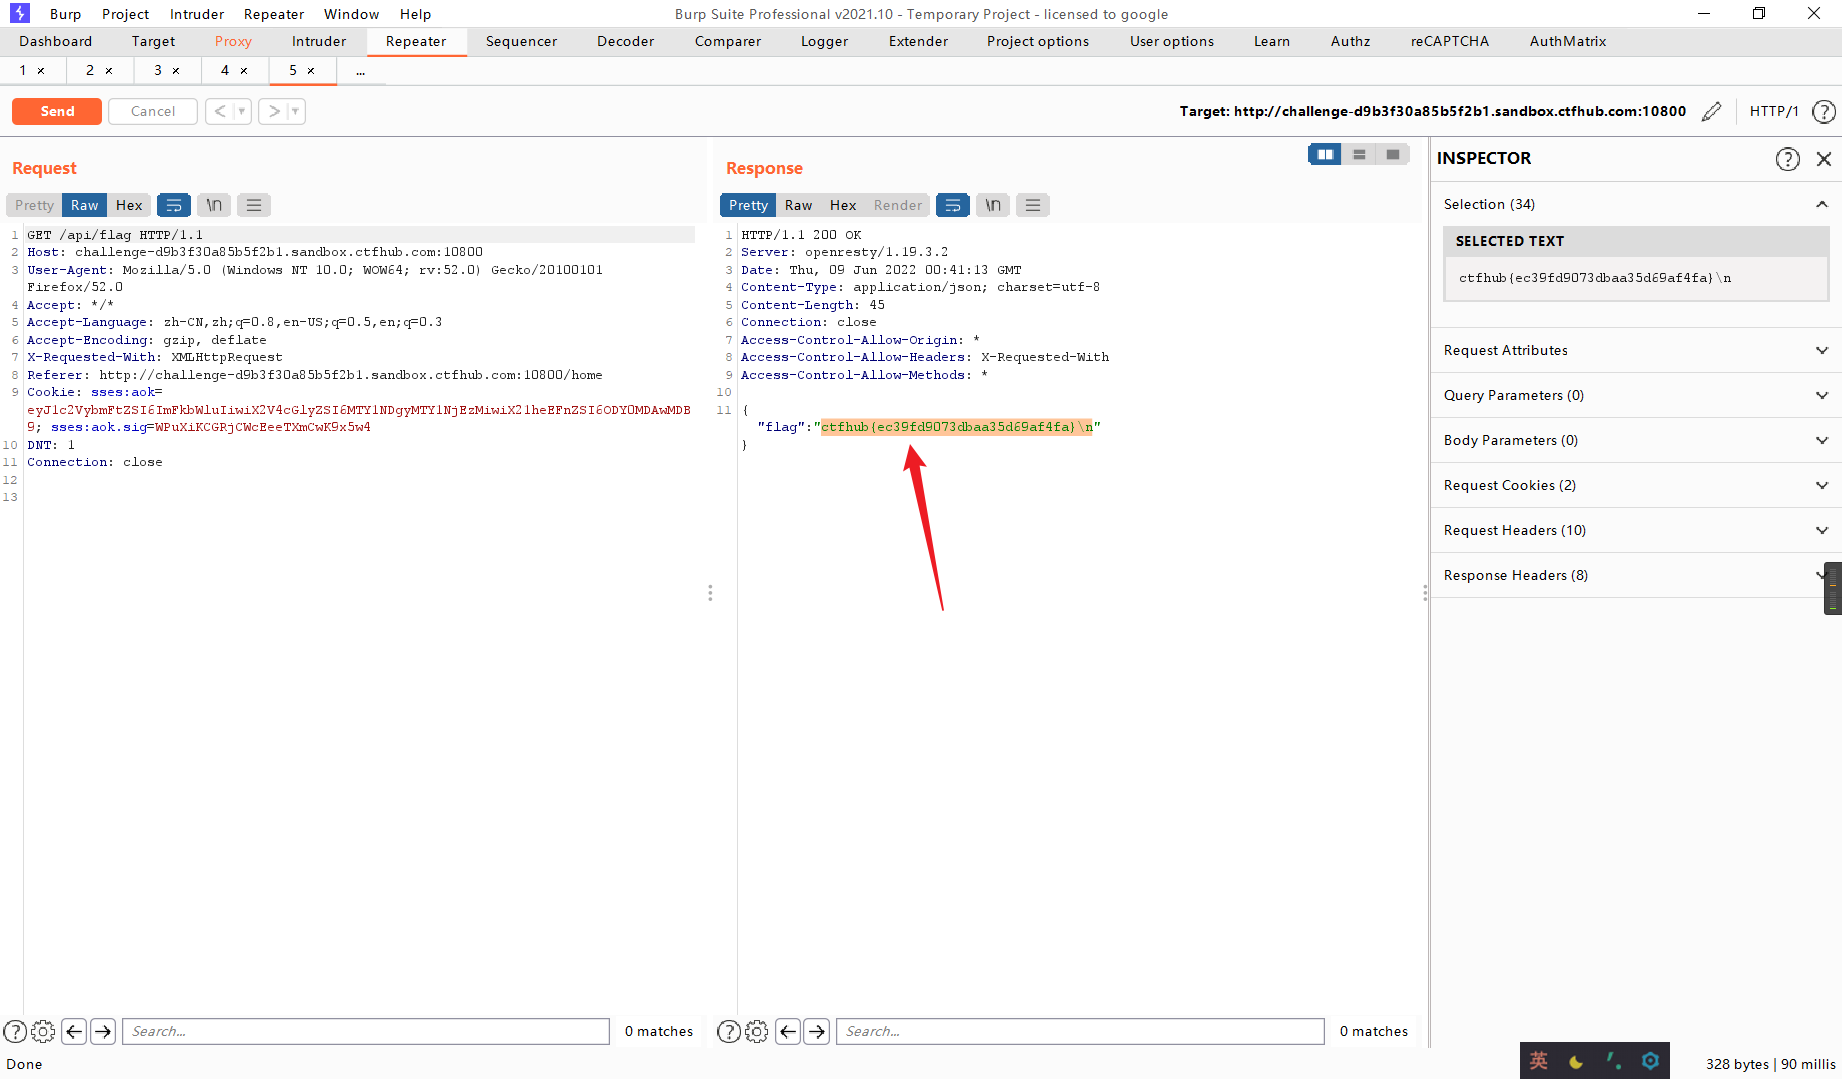Select combined tabbed layout icon
Screen dimensions: 1842x1080
pyautogui.click(x=1393, y=154)
